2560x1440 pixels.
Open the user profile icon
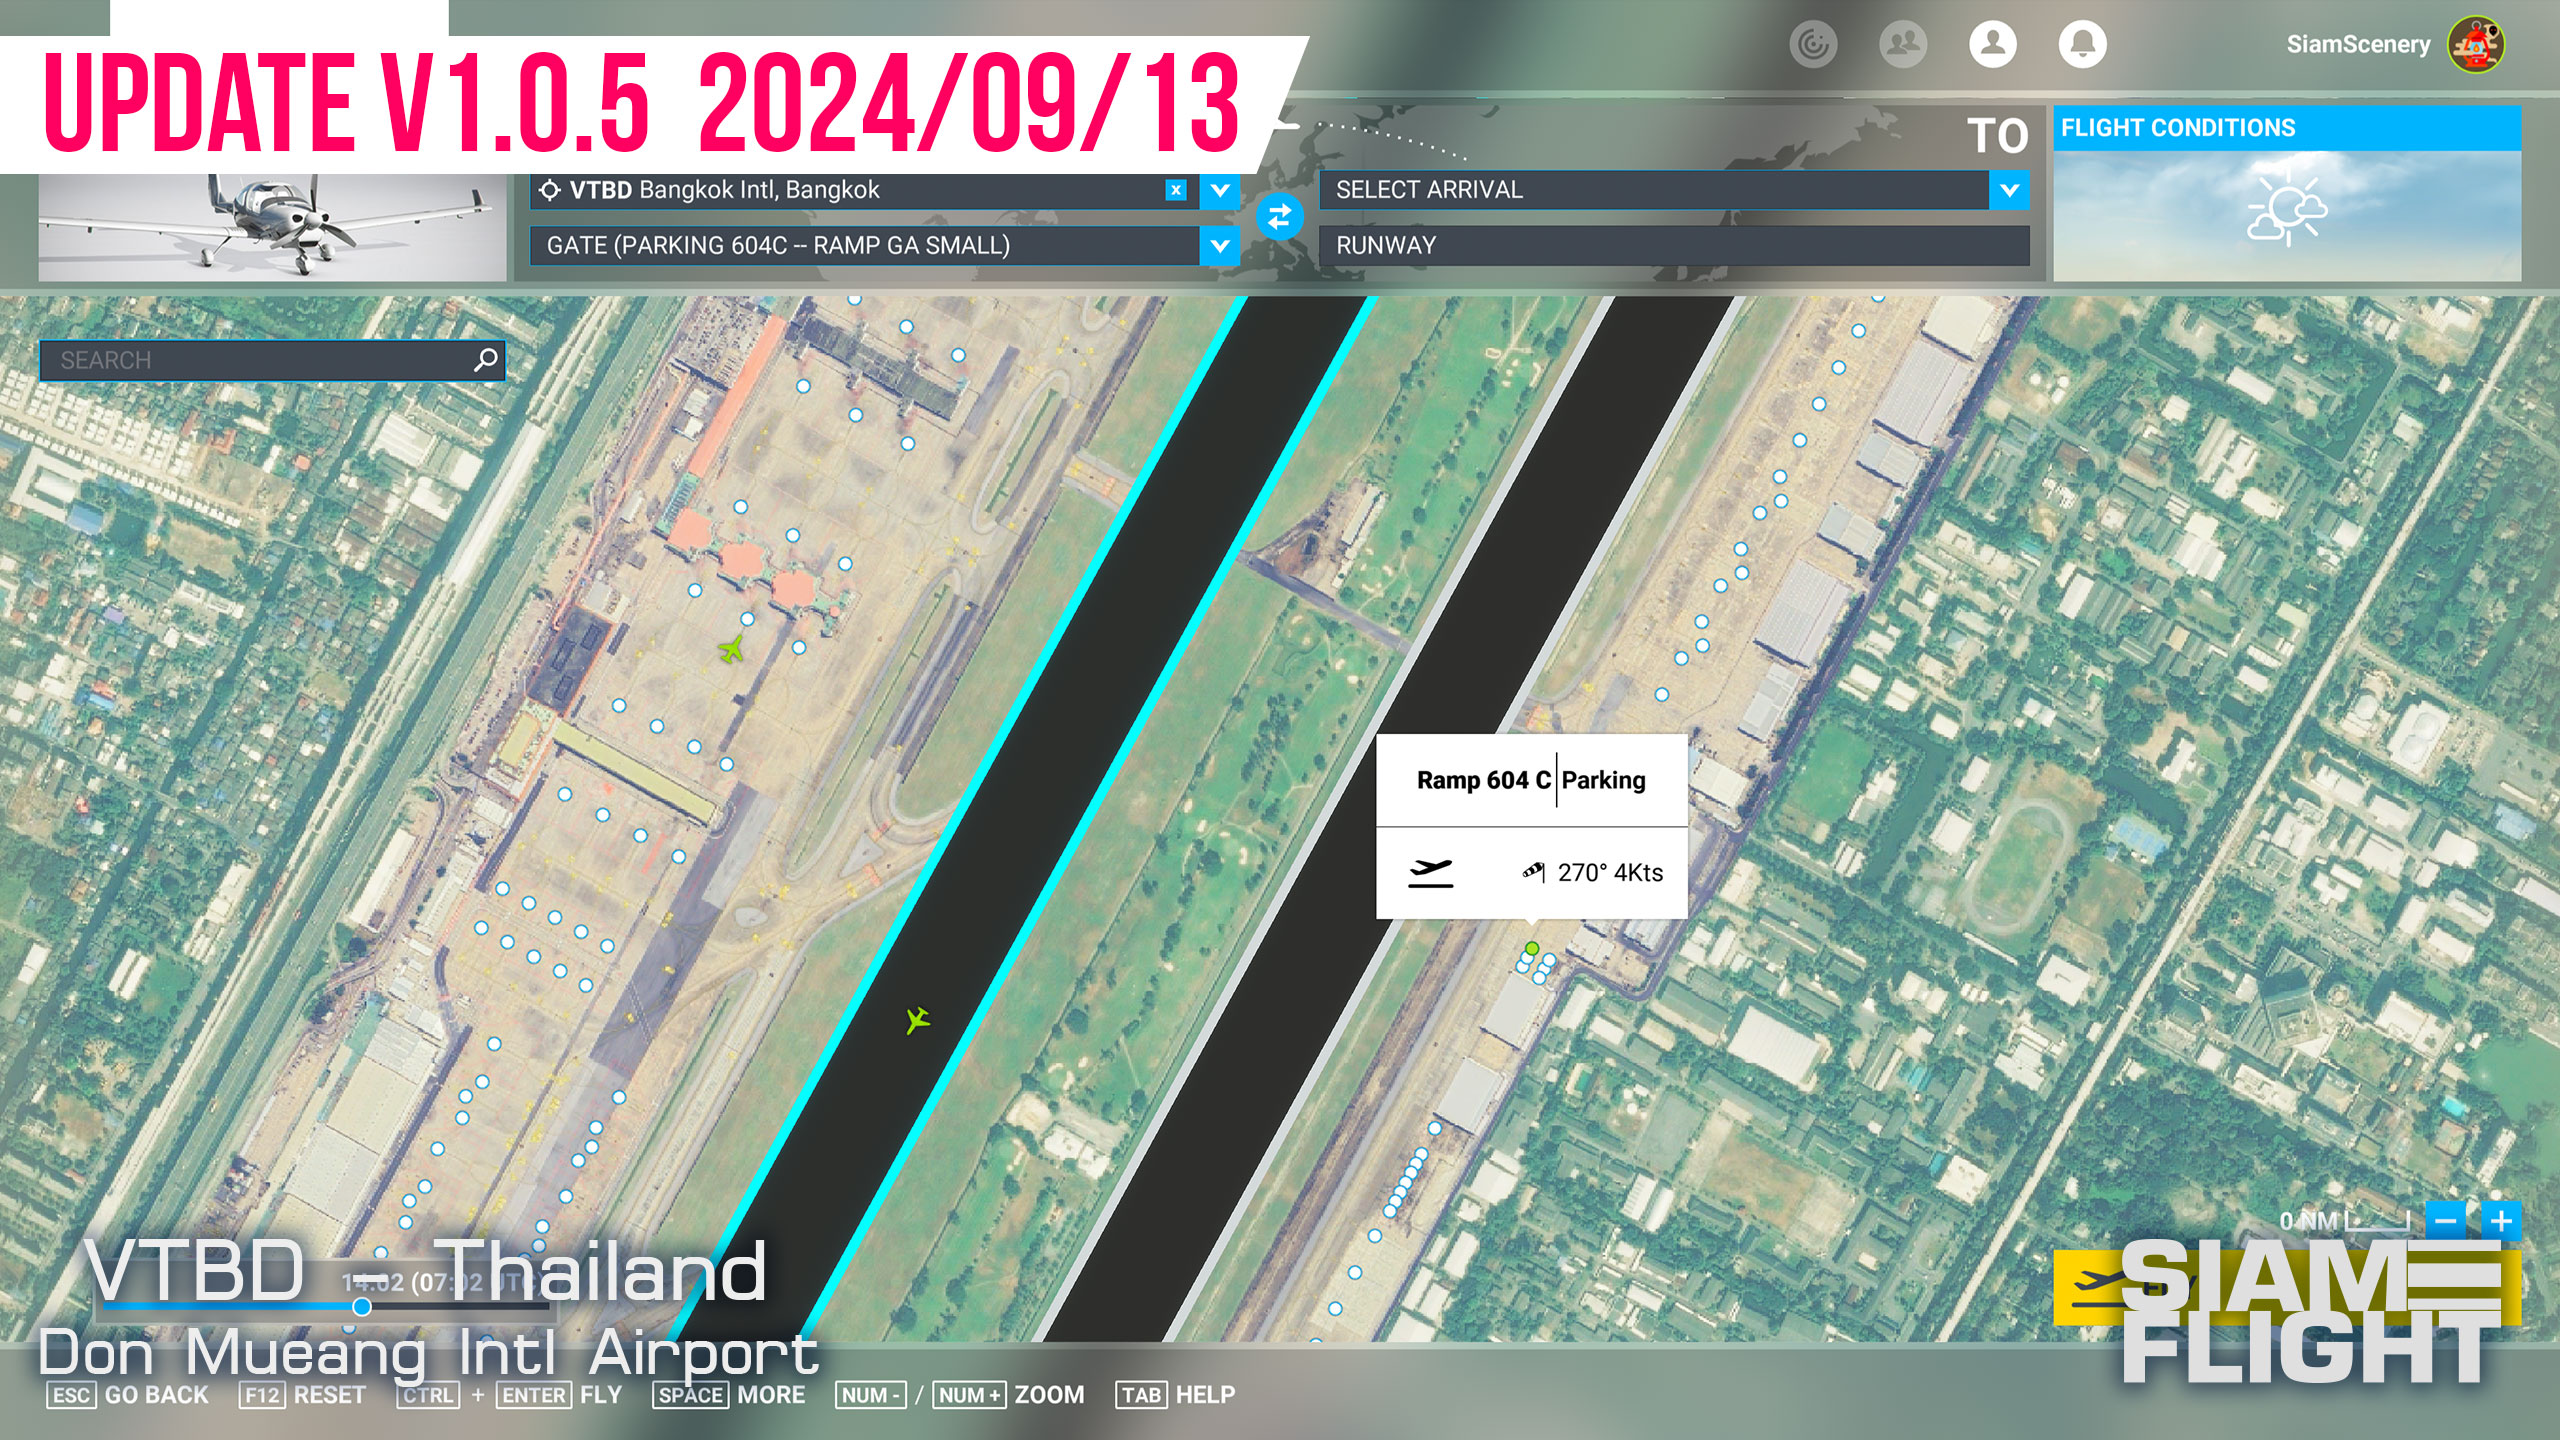(1992, 44)
